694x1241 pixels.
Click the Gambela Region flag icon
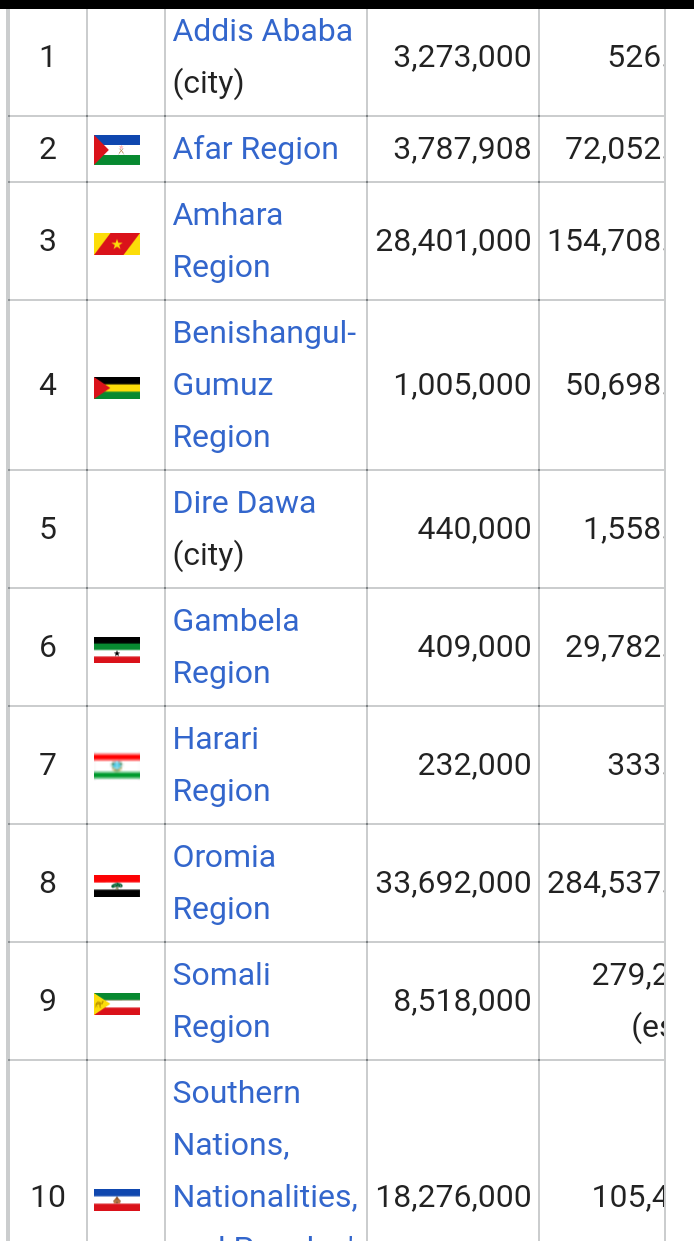point(117,648)
